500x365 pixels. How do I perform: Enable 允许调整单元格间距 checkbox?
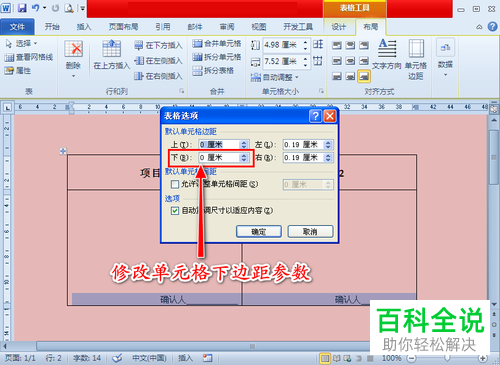coord(175,184)
